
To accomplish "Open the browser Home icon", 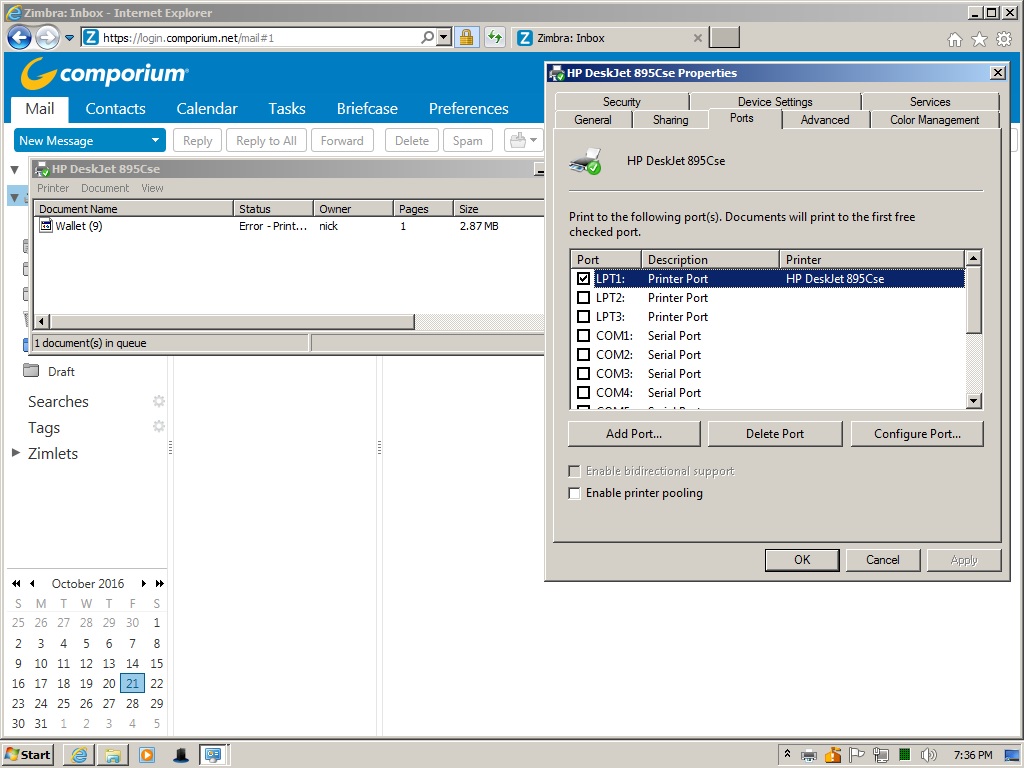I will pos(955,40).
